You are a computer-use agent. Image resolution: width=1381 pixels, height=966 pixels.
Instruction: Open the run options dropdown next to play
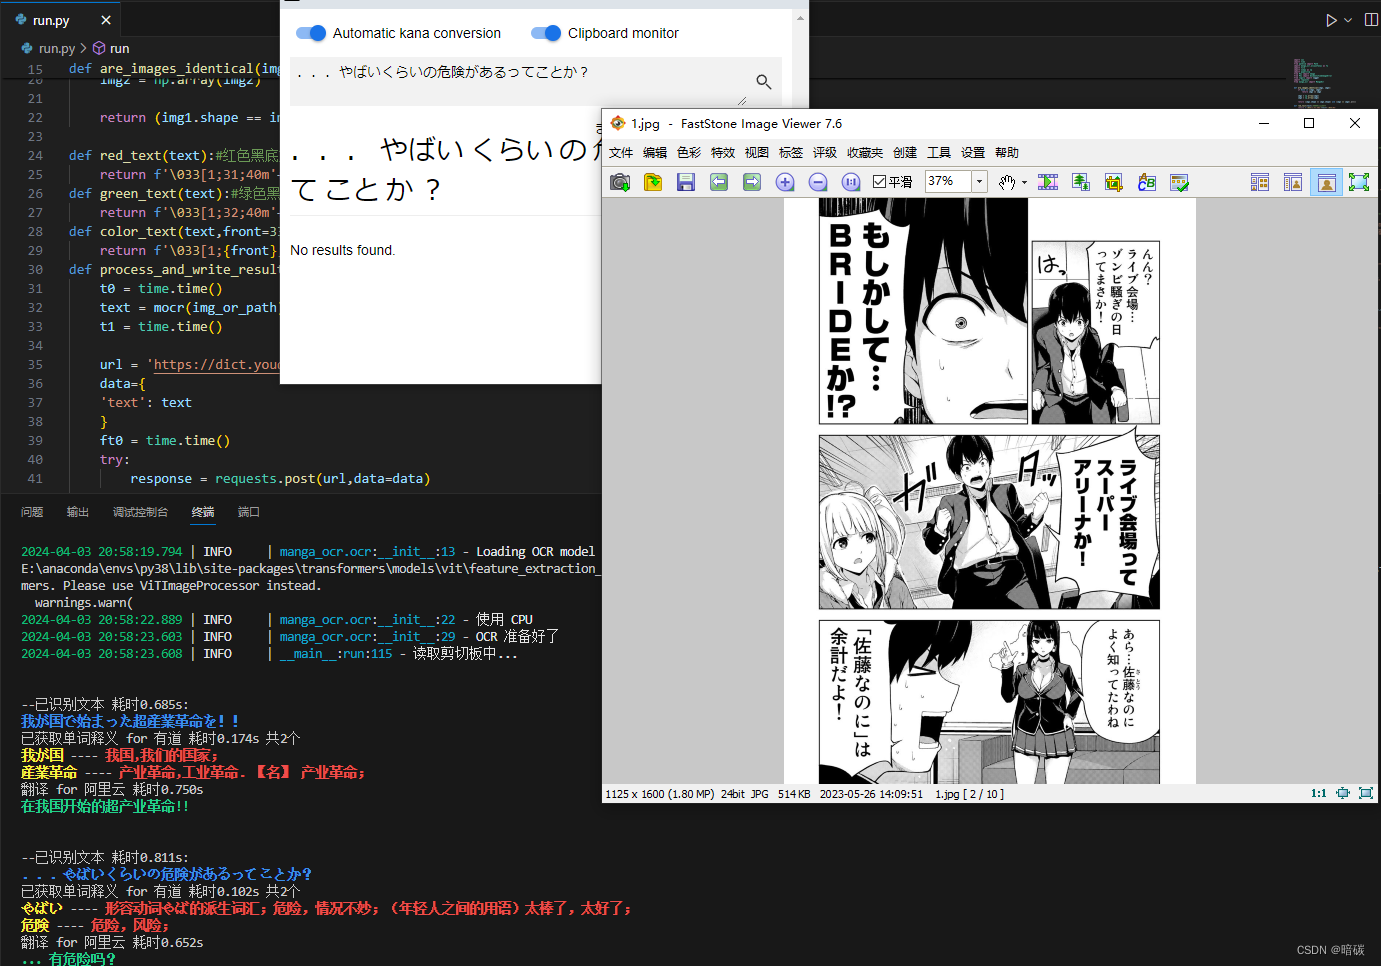(x=1348, y=20)
